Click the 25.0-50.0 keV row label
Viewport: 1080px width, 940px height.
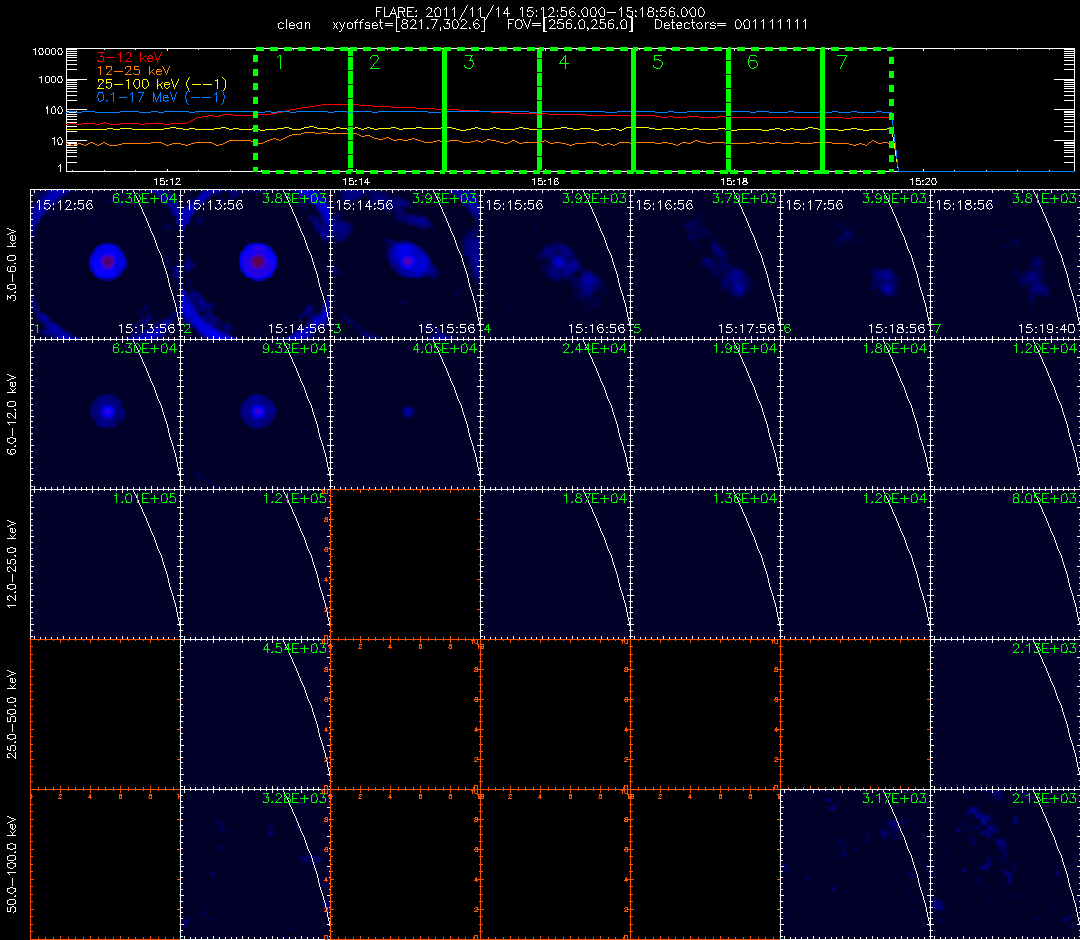12,714
